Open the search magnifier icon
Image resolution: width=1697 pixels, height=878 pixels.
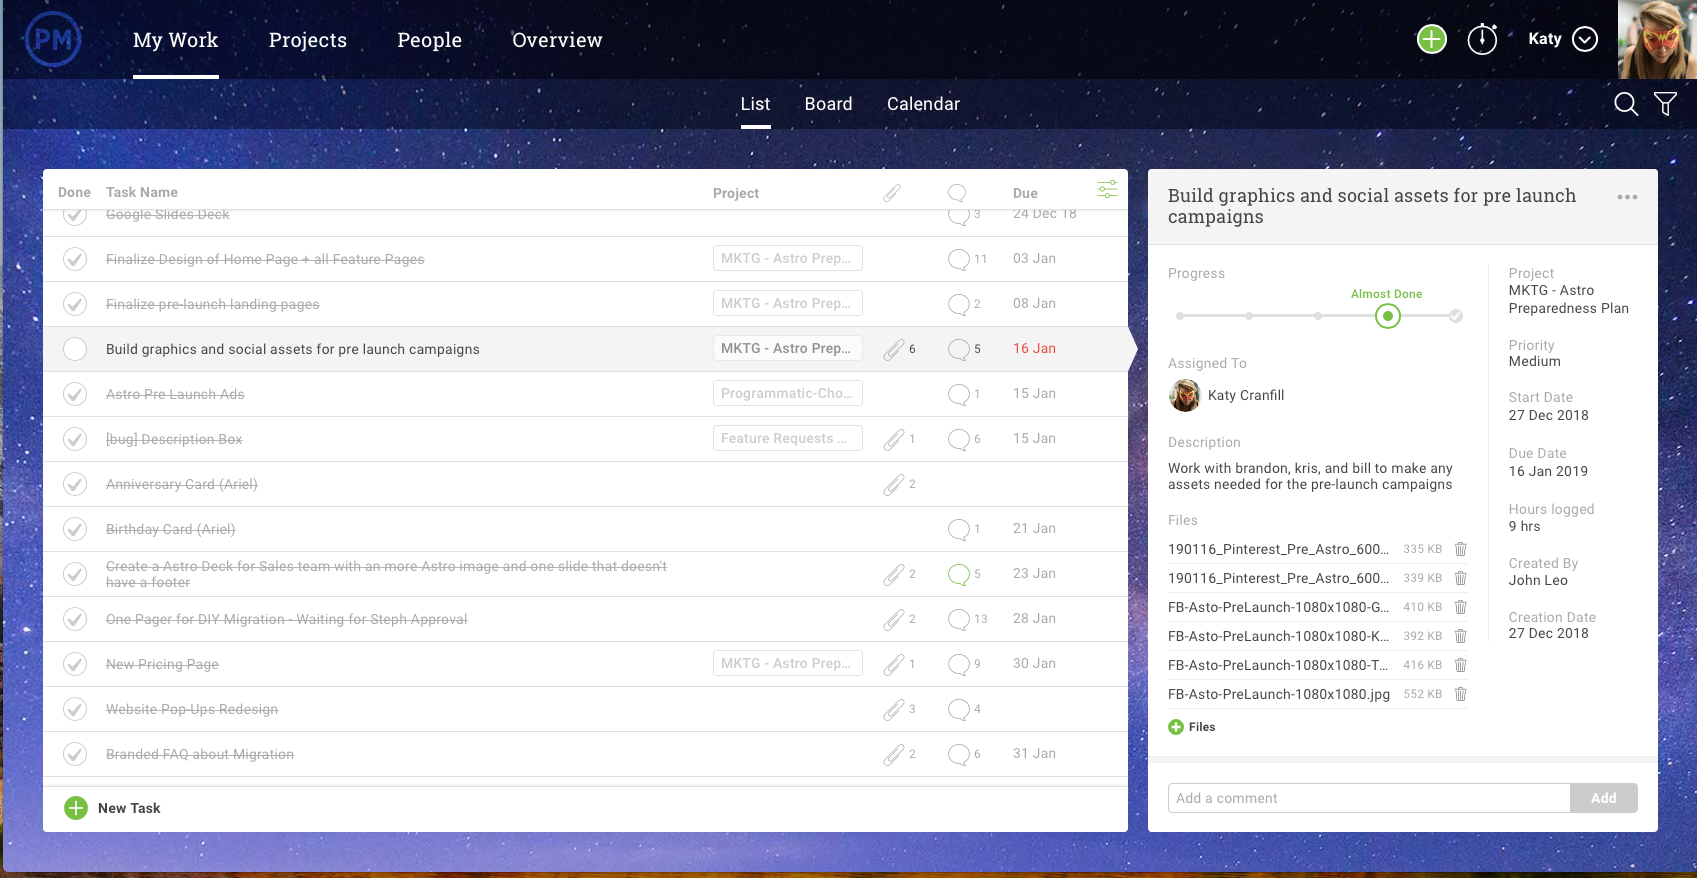[x=1626, y=104]
